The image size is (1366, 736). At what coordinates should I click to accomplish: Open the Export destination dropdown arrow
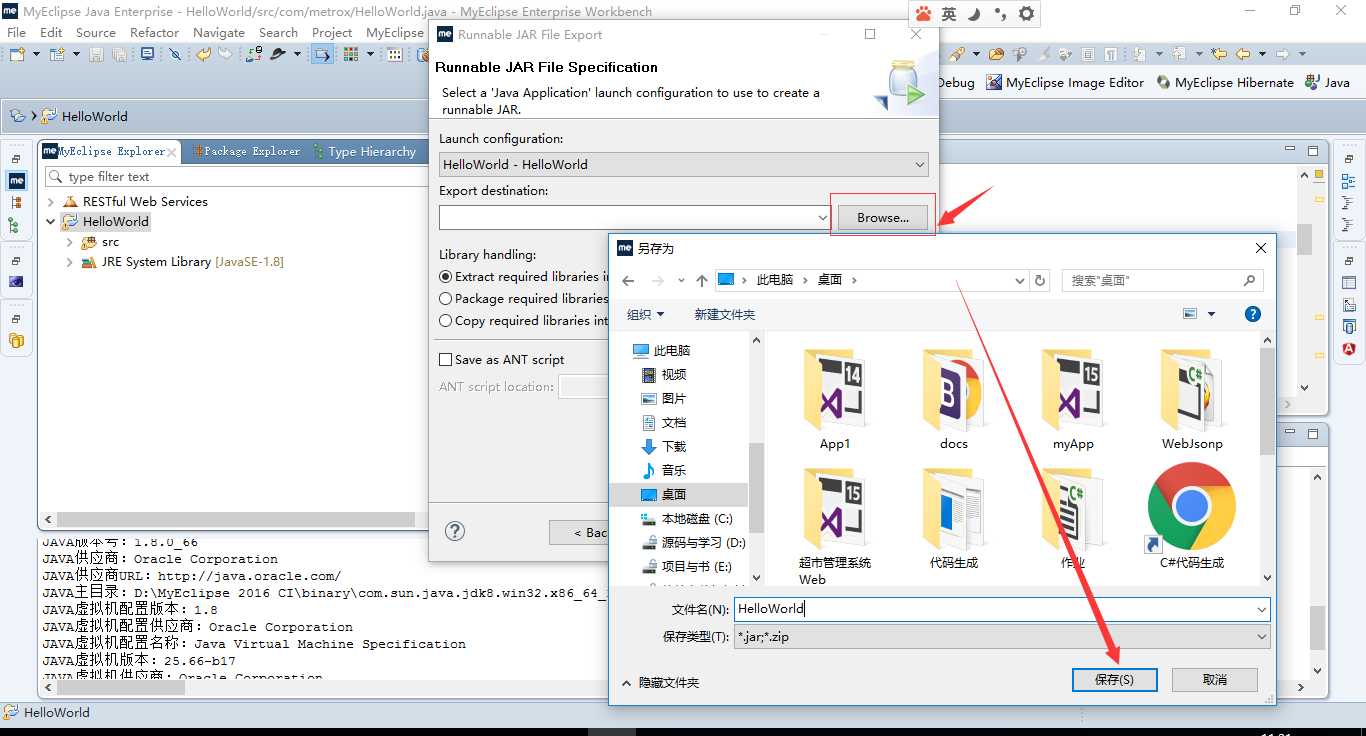point(822,217)
